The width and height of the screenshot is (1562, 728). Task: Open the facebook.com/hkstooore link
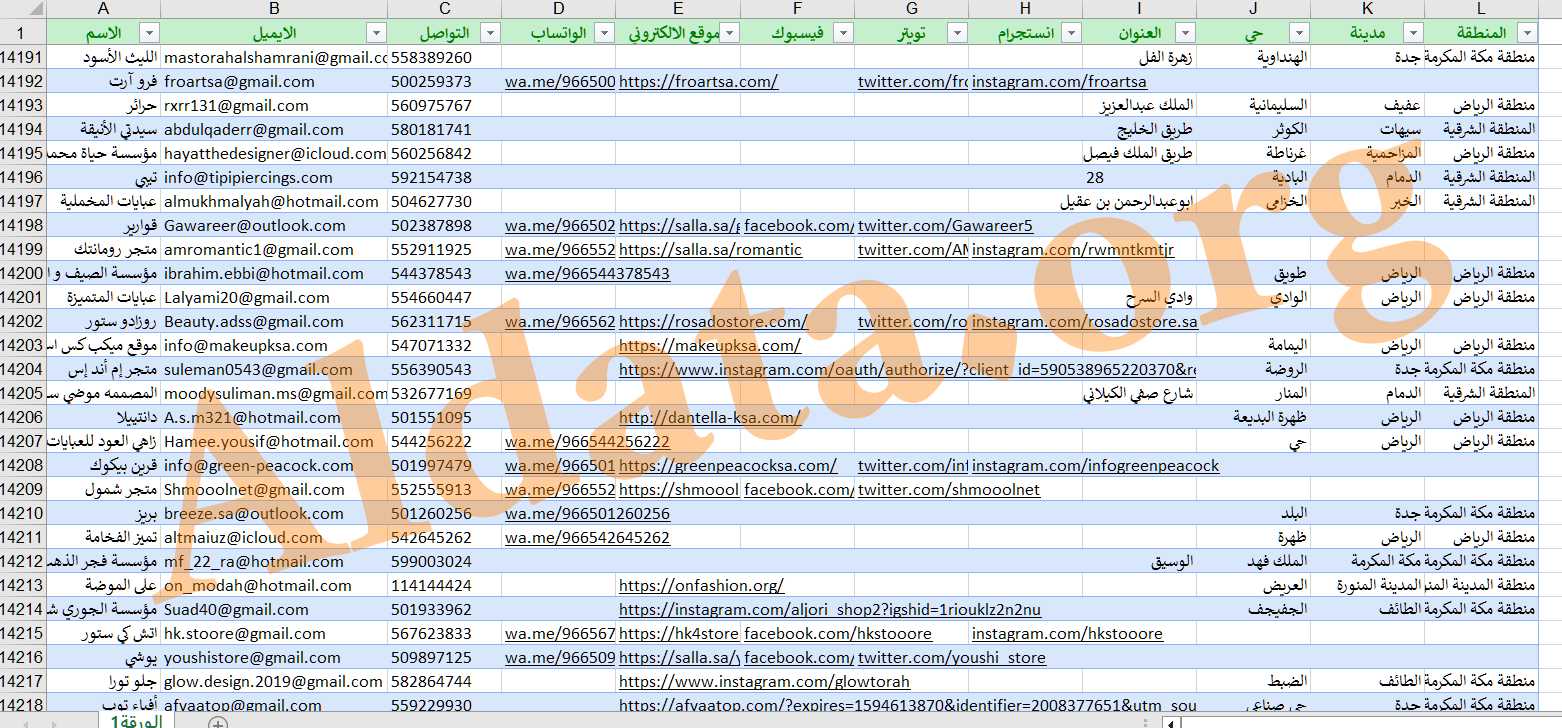click(838, 633)
